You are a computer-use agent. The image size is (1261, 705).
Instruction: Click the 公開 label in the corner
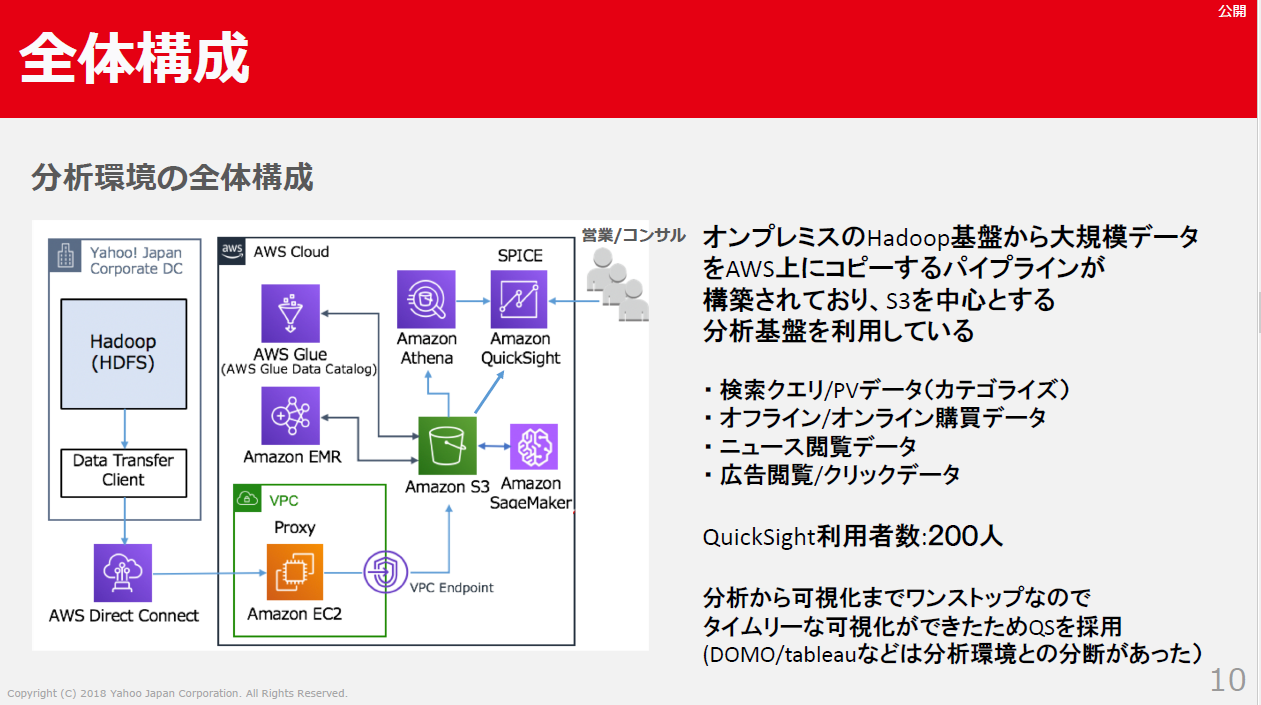[x=1232, y=12]
